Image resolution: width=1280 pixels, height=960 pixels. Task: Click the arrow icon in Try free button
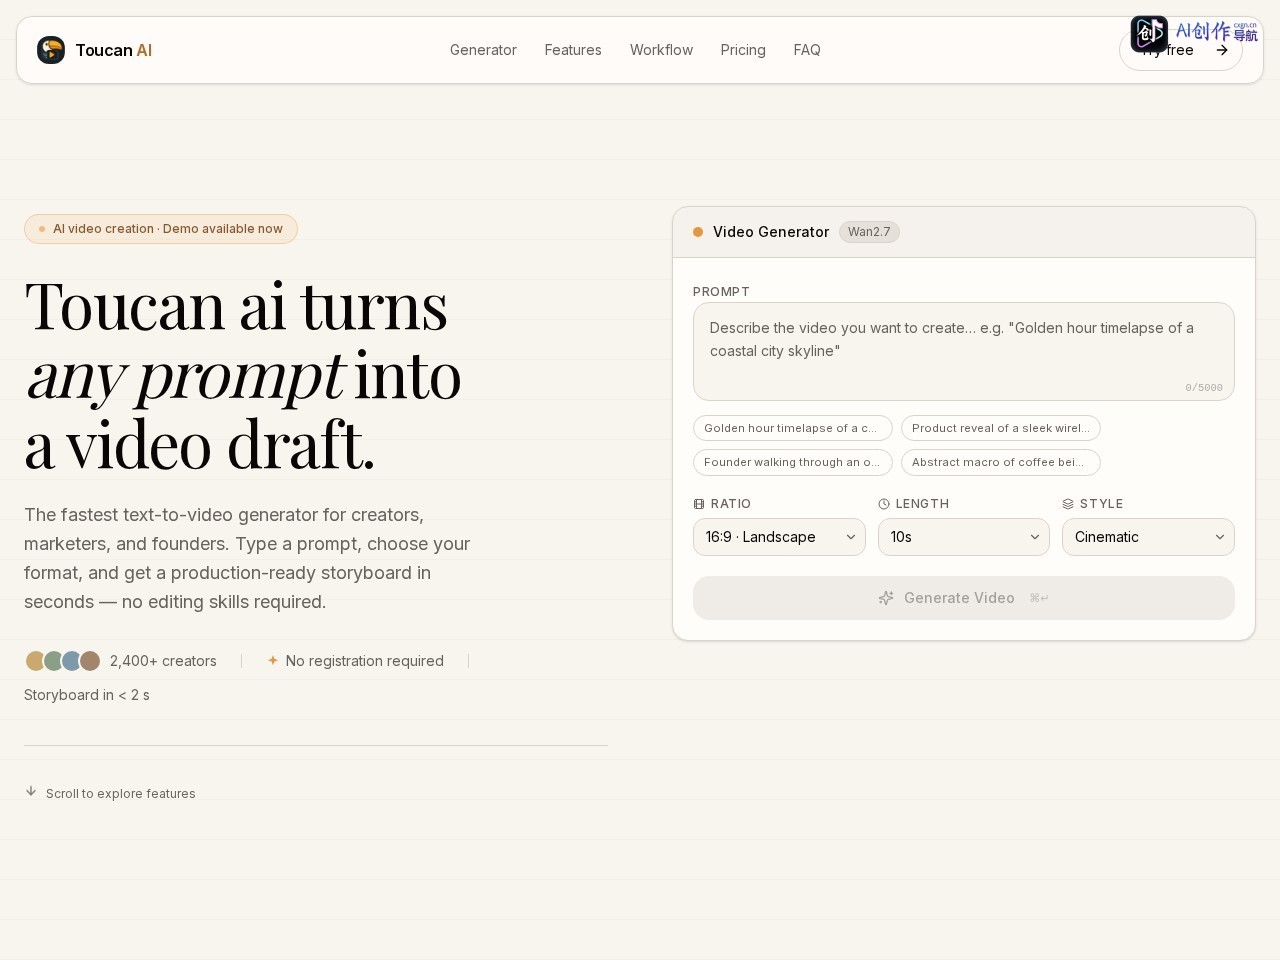(x=1222, y=50)
